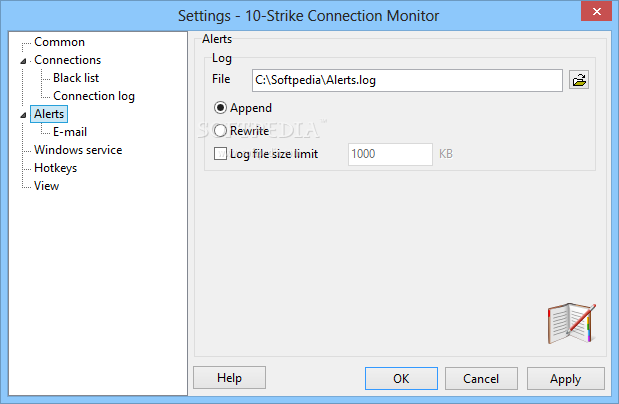Click the Cancel button
The height and width of the screenshot is (404, 619).
tap(481, 379)
